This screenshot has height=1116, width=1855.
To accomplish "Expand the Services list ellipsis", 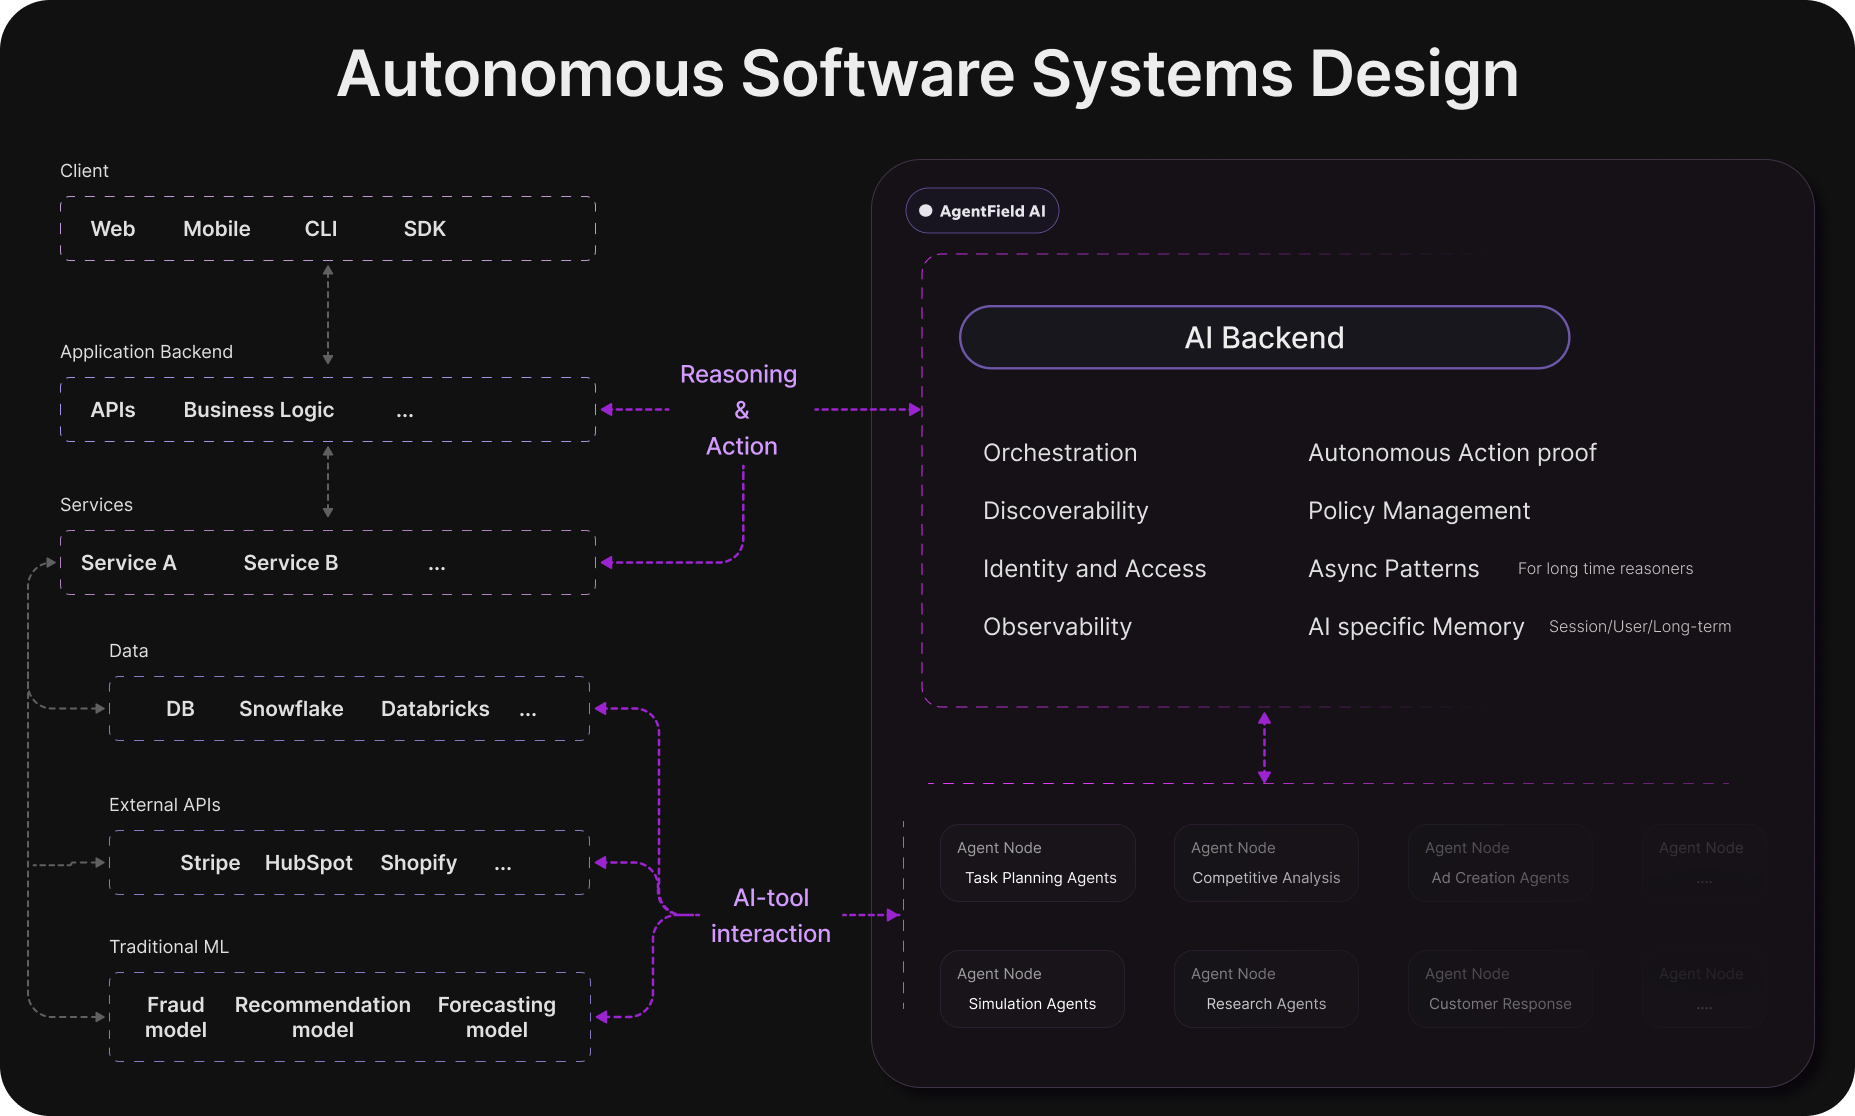I will pos(437,562).
